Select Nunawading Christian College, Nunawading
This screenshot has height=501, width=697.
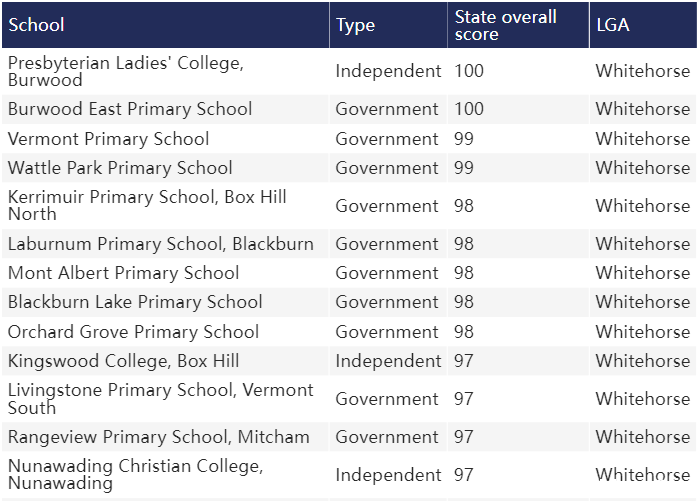tap(136, 474)
